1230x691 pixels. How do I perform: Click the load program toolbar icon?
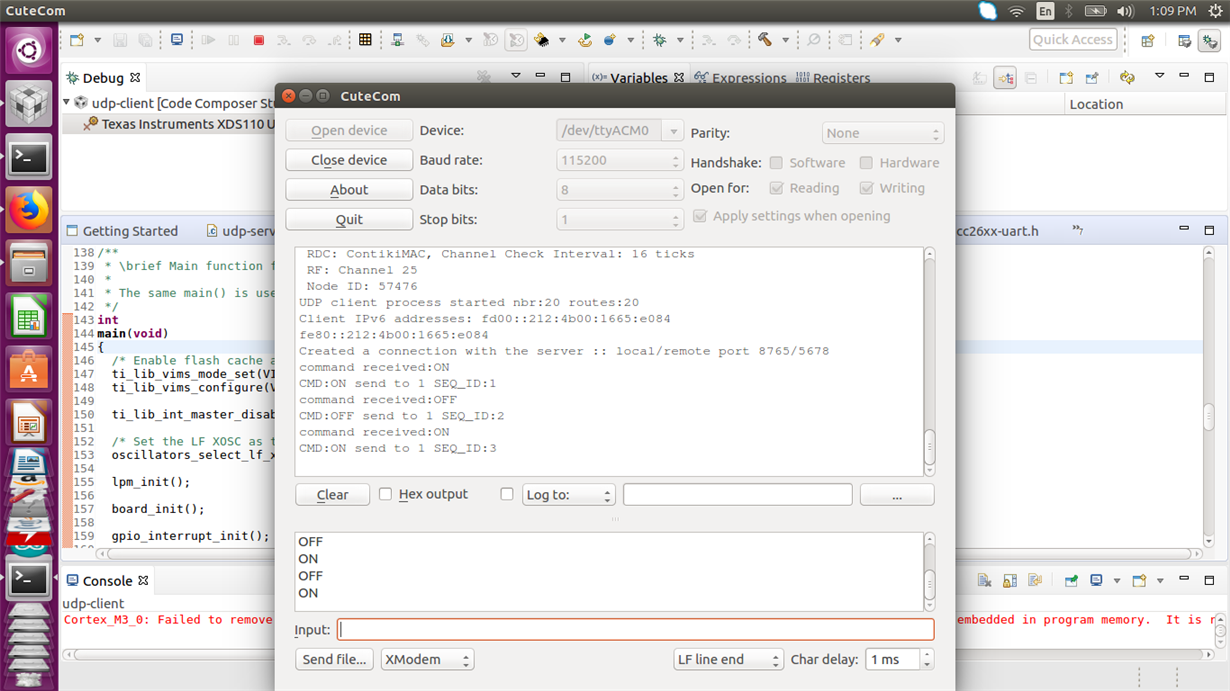[x=448, y=40]
